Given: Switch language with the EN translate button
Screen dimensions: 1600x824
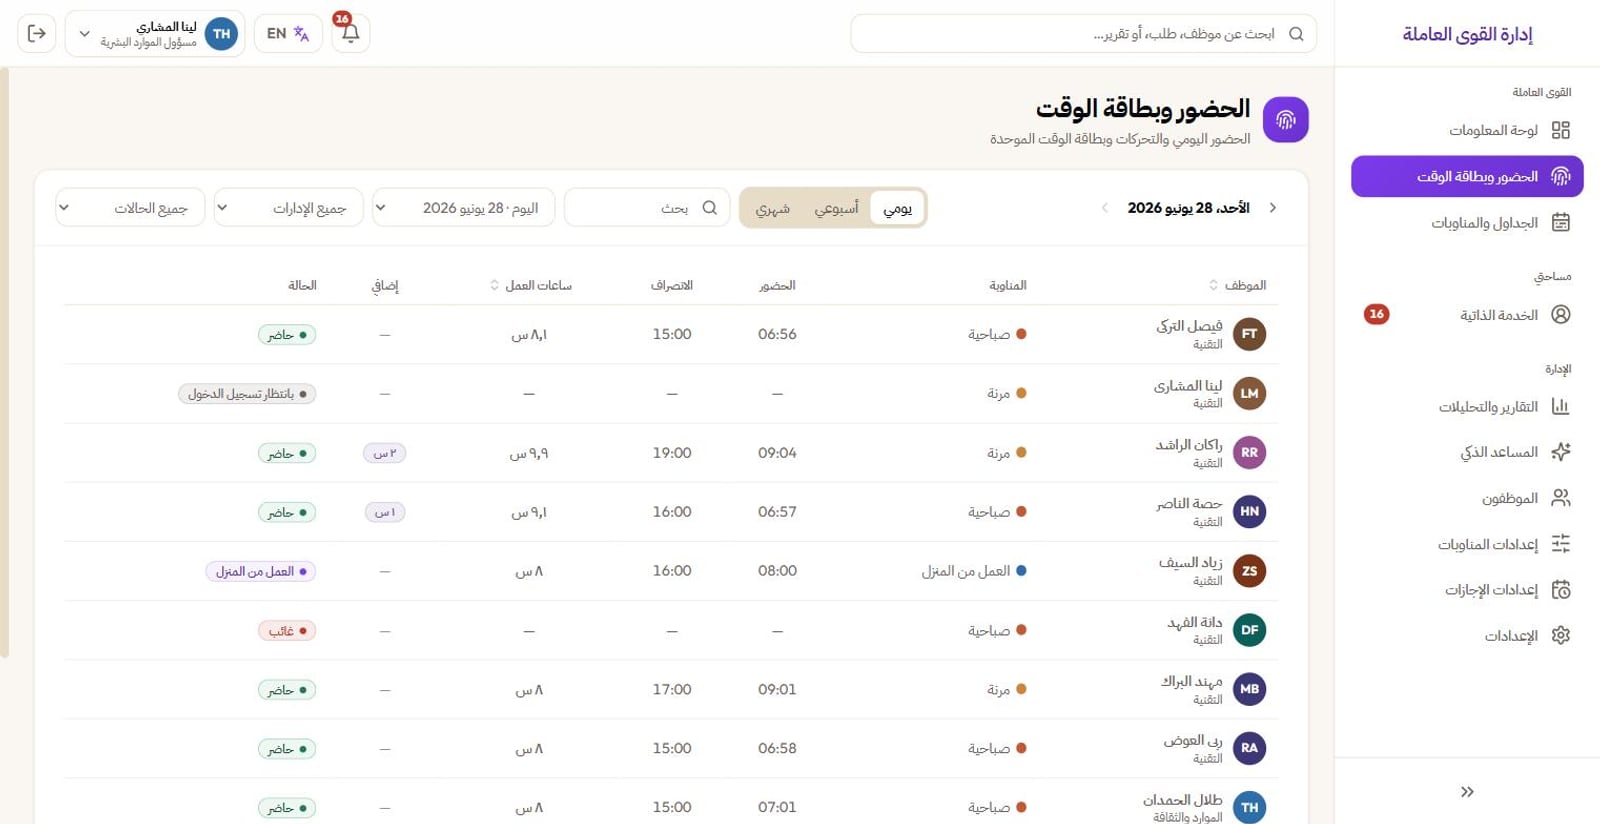Looking at the screenshot, I should click(x=288, y=34).
